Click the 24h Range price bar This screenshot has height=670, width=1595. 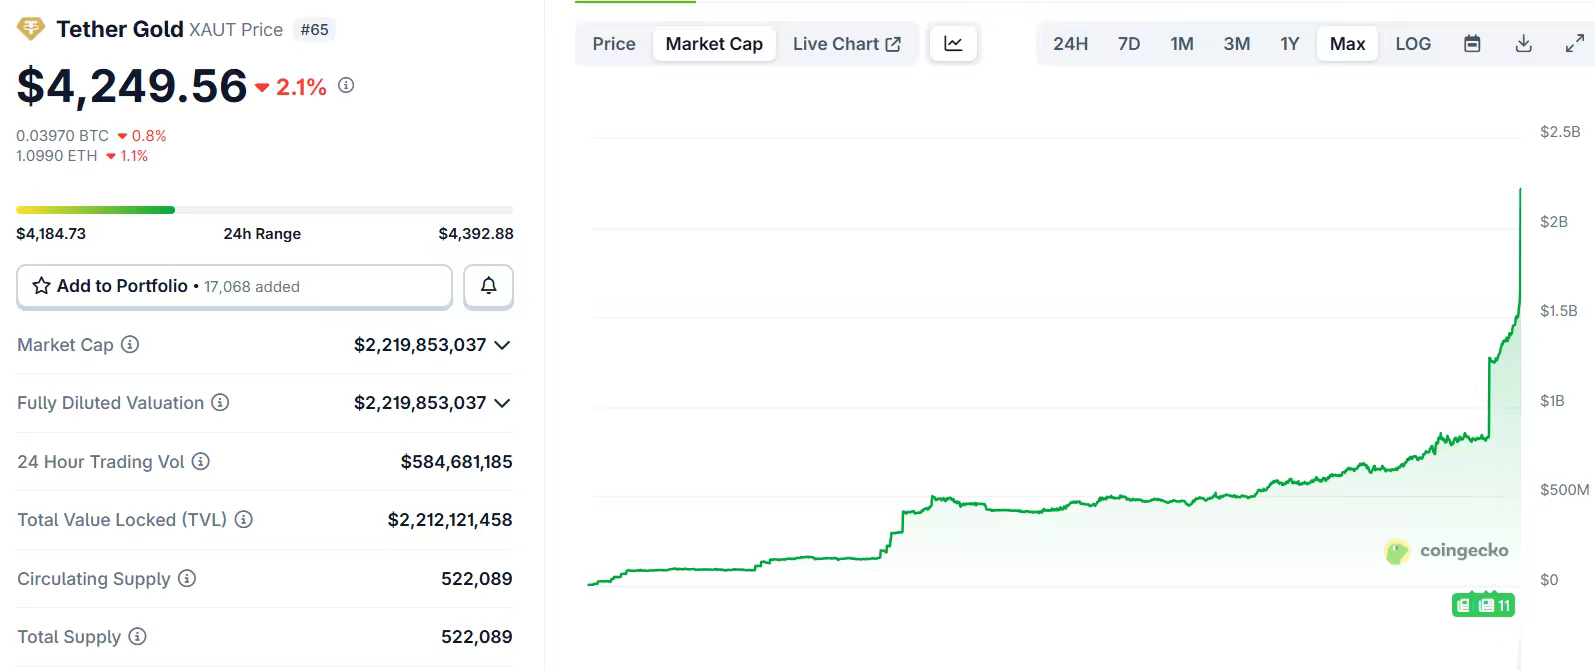pos(264,210)
